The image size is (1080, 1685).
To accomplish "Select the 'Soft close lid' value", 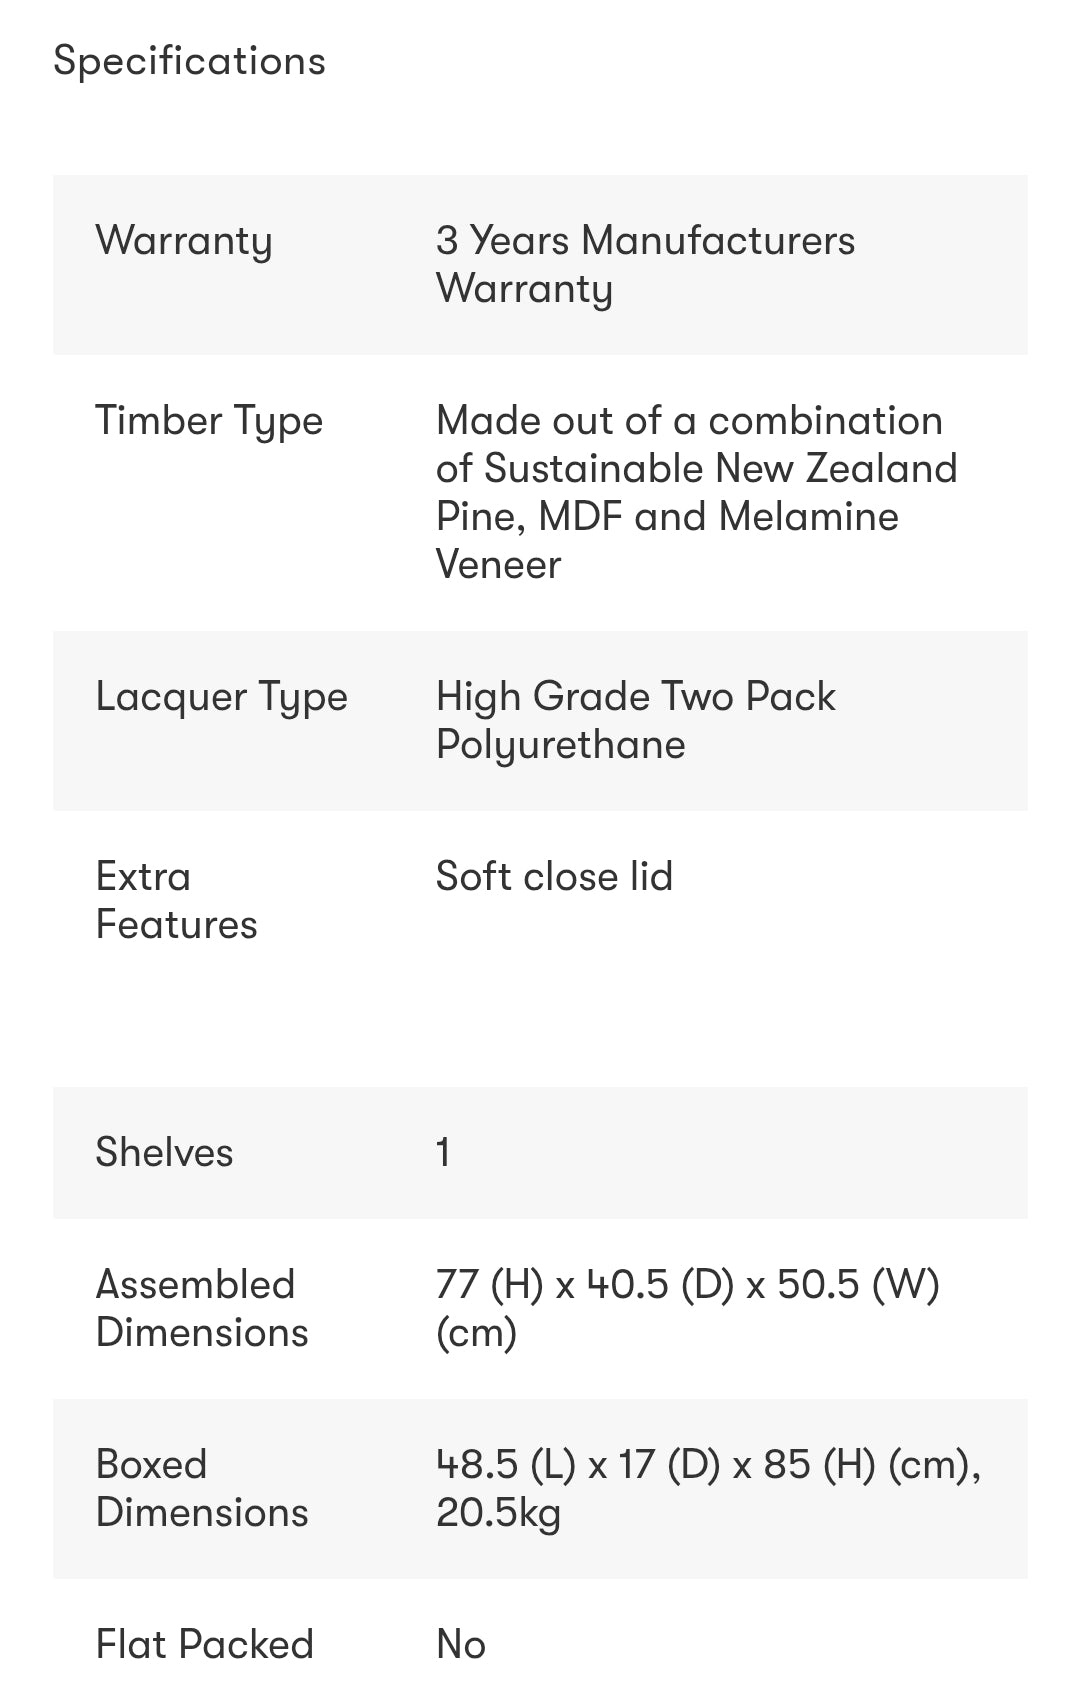I will click(x=554, y=877).
